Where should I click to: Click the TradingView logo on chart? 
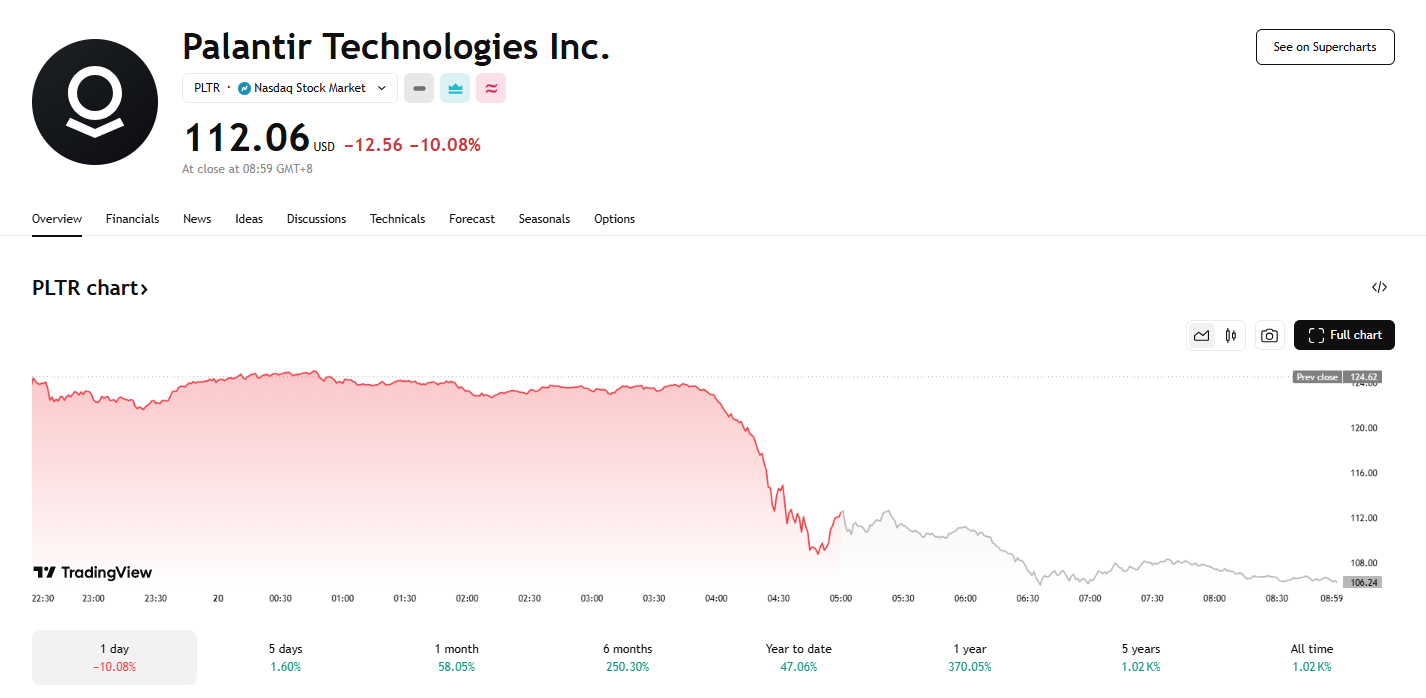[x=93, y=572]
